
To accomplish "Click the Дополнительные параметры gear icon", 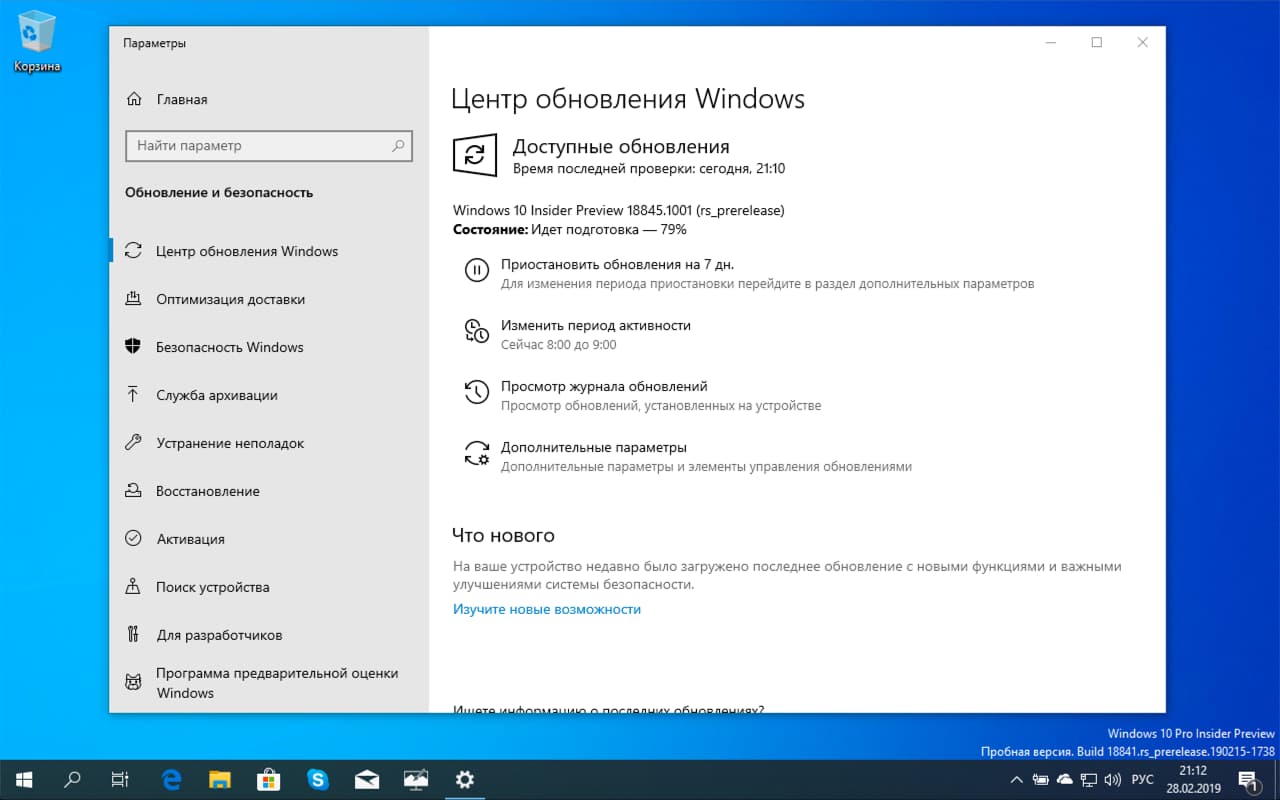I will [476, 453].
